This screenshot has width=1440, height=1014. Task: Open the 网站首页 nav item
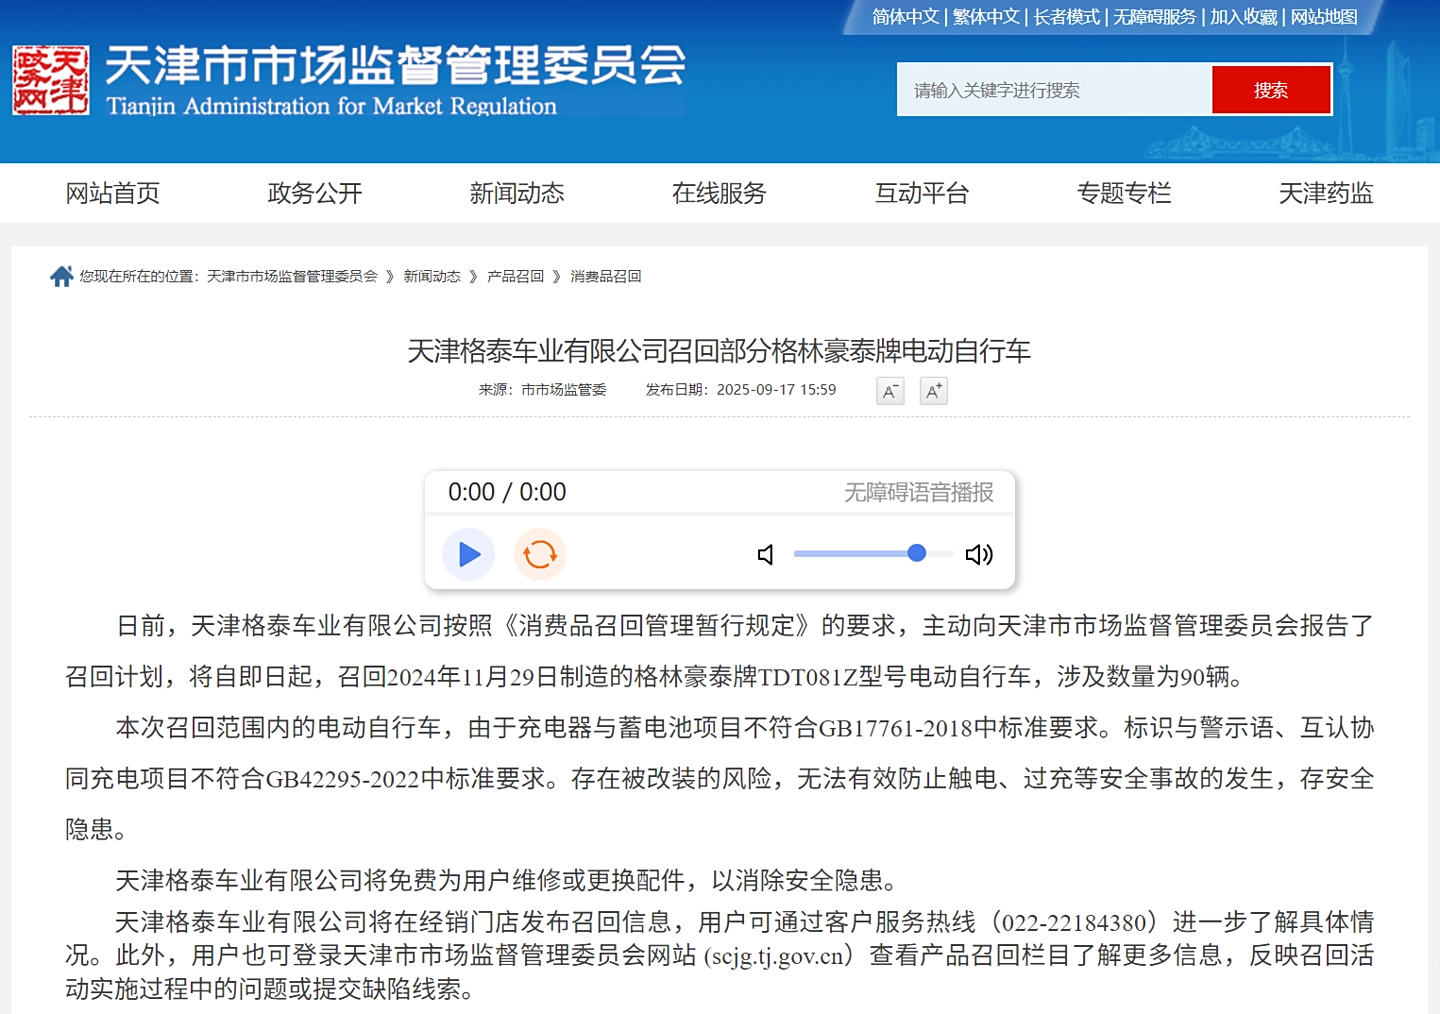113,193
